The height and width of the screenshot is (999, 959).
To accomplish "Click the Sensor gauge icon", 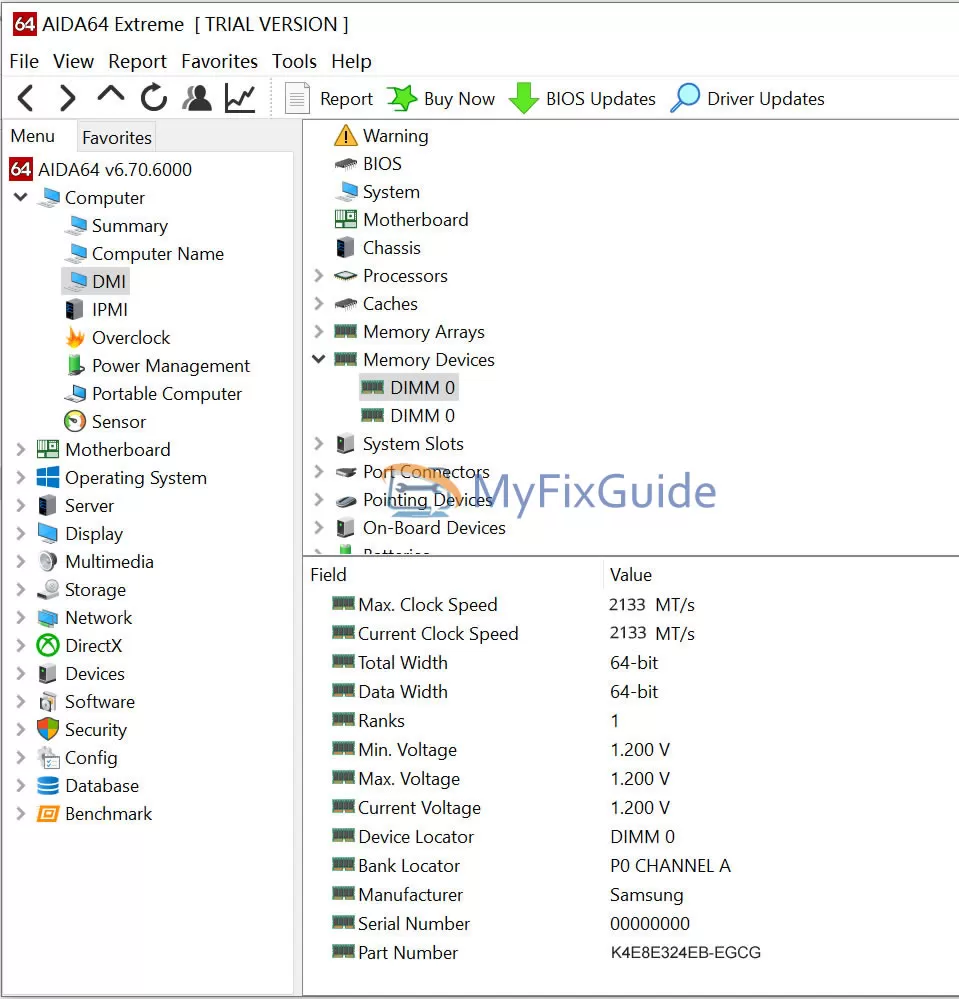I will click(x=75, y=421).
